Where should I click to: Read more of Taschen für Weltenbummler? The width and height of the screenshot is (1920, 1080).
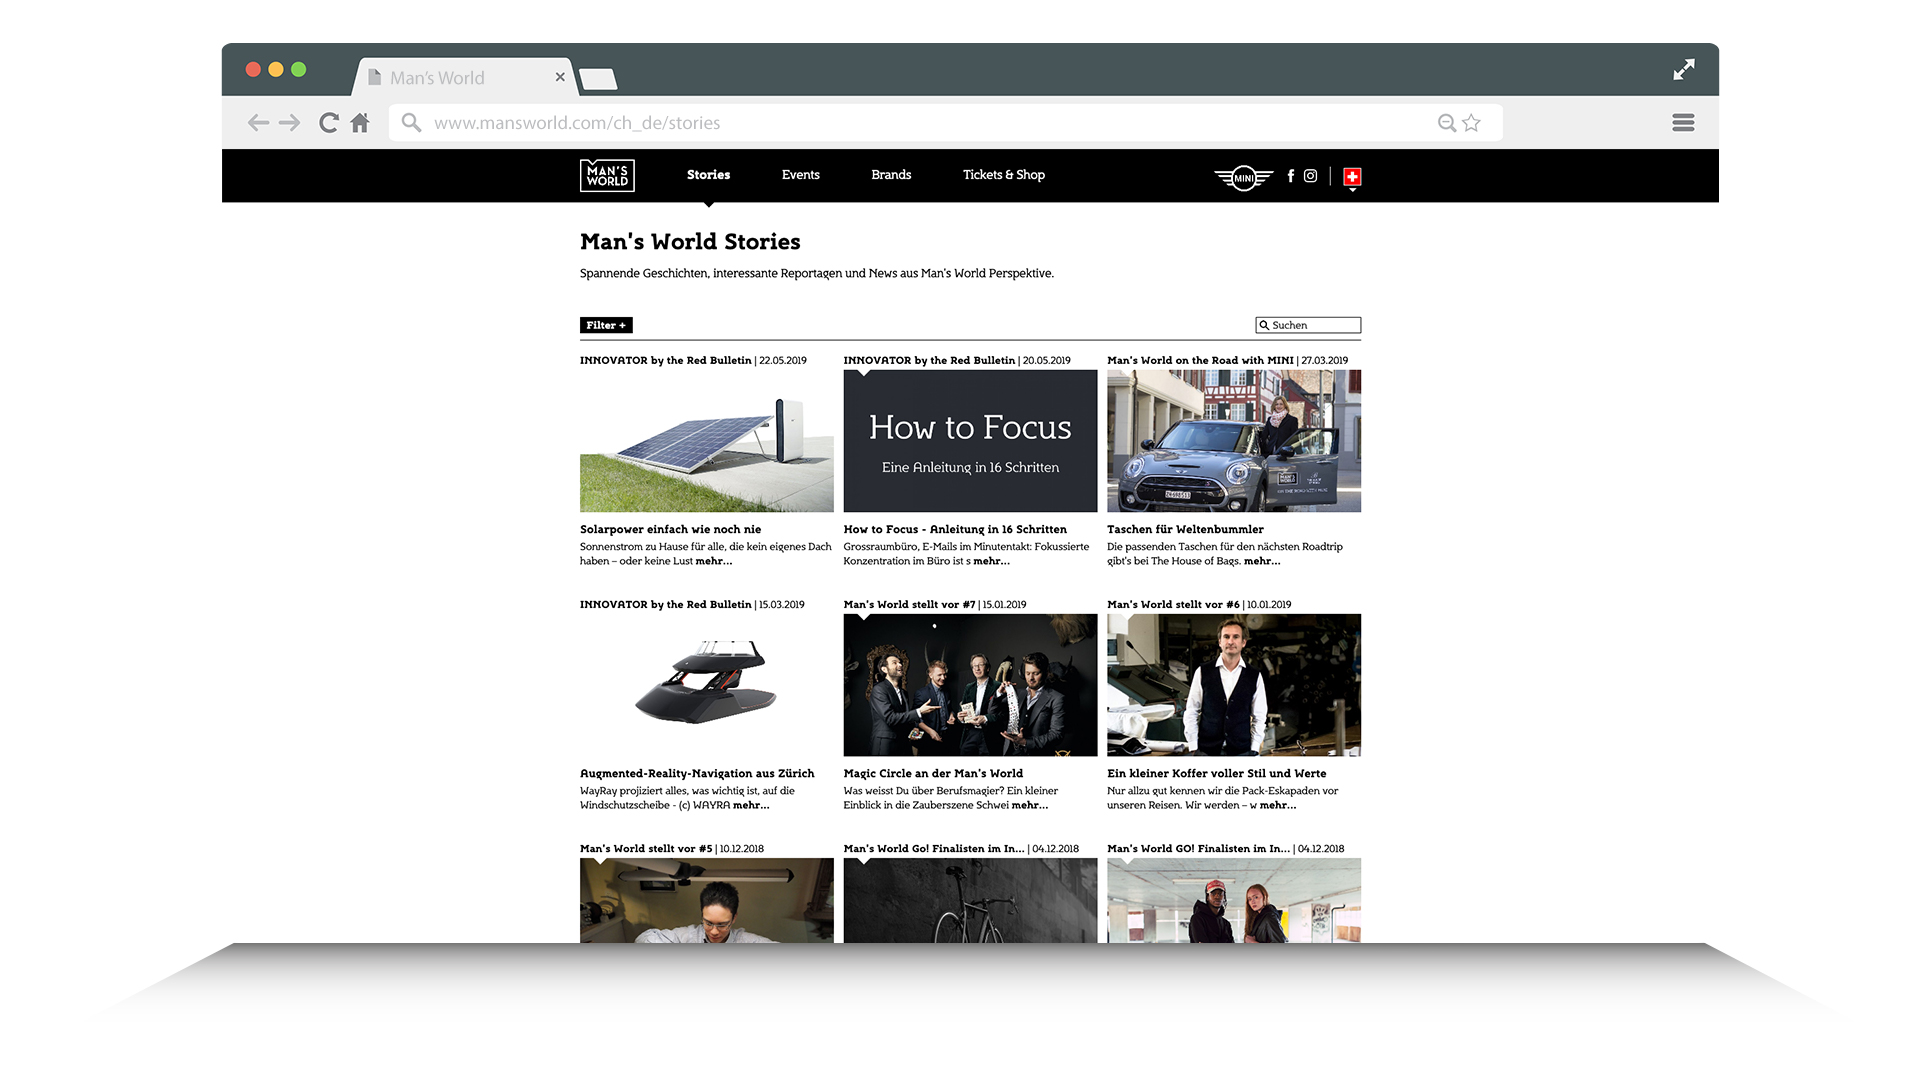(x=1261, y=561)
